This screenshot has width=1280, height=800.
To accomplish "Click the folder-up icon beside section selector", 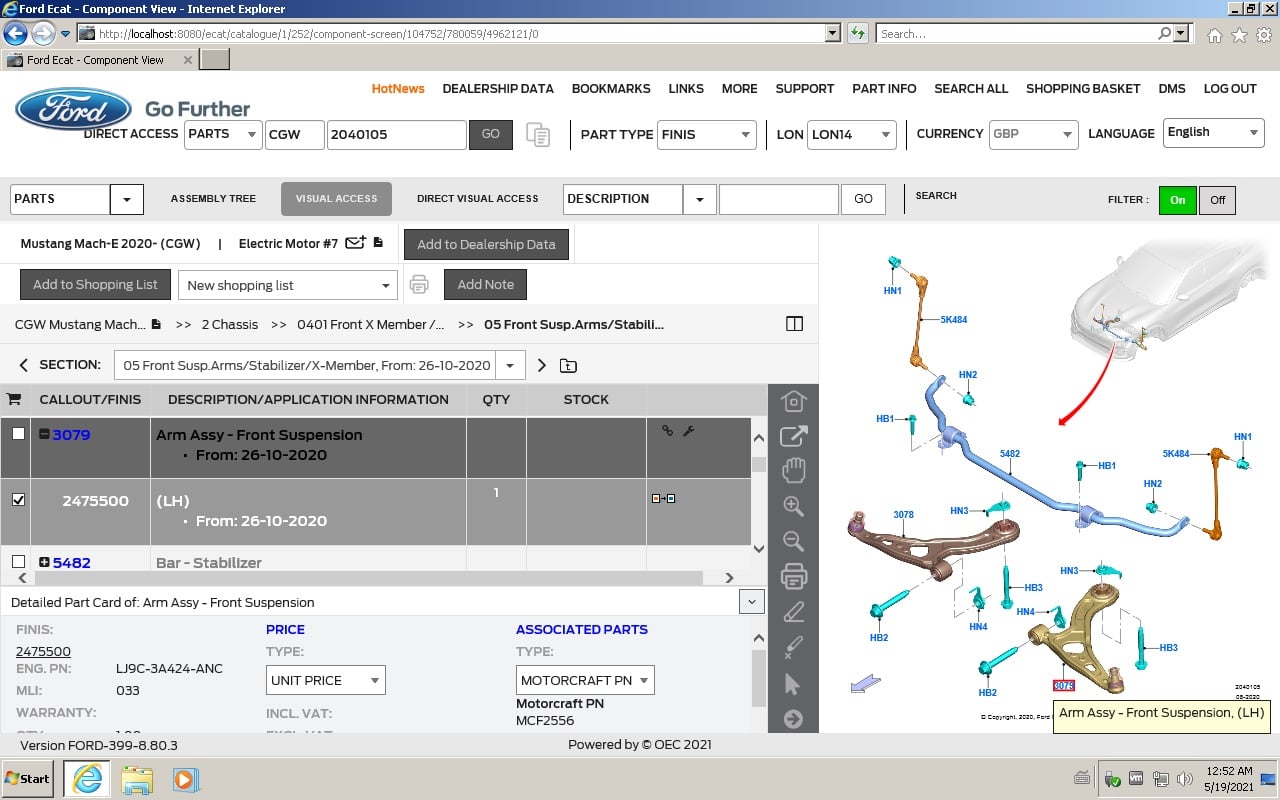I will pos(568,365).
